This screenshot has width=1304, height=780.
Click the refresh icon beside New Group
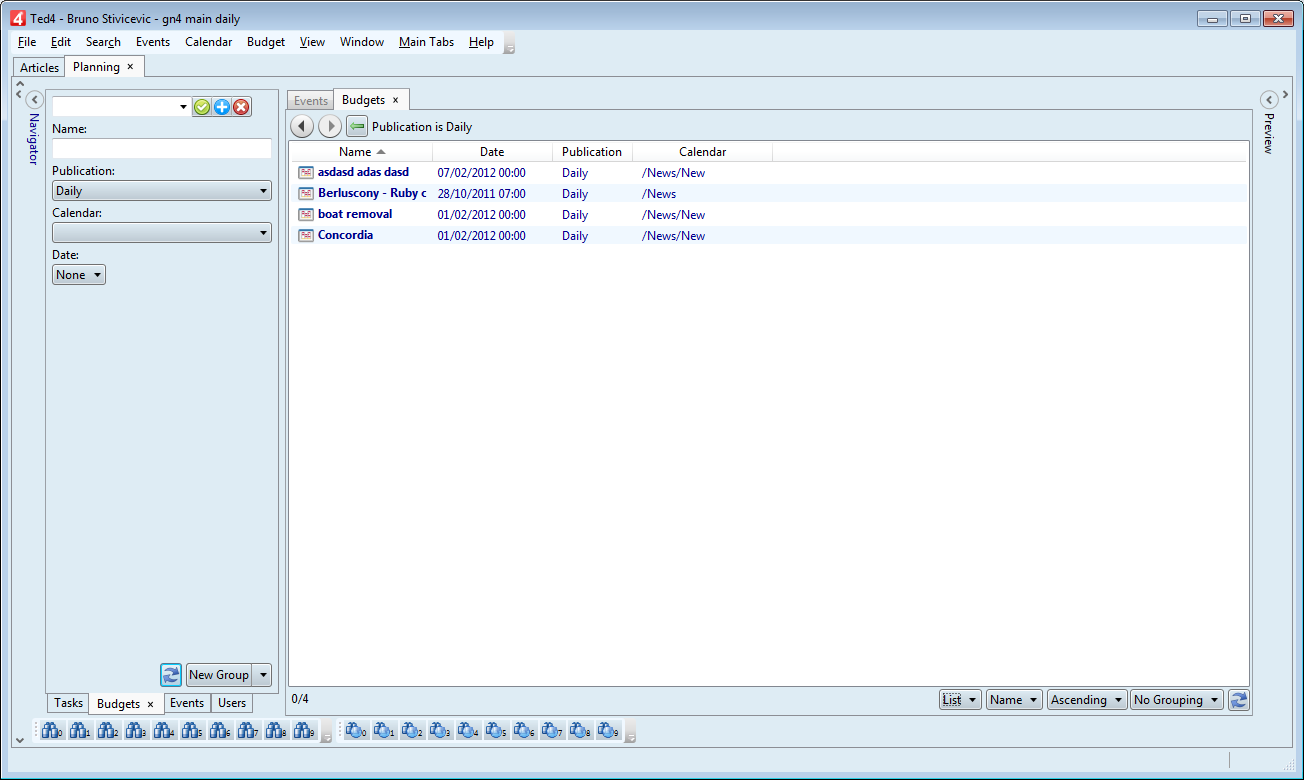point(171,675)
